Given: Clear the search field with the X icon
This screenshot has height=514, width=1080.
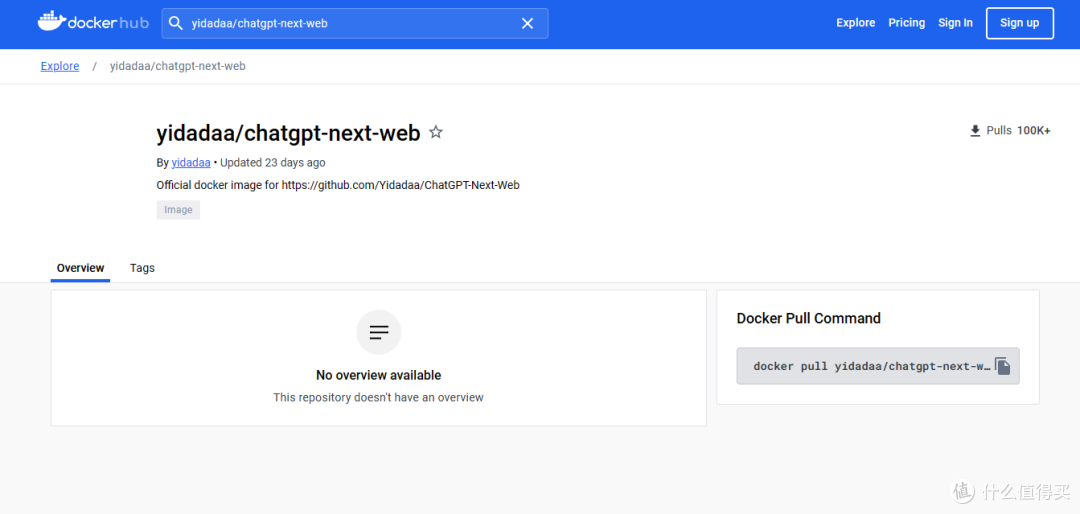Looking at the screenshot, I should pyautogui.click(x=527, y=23).
